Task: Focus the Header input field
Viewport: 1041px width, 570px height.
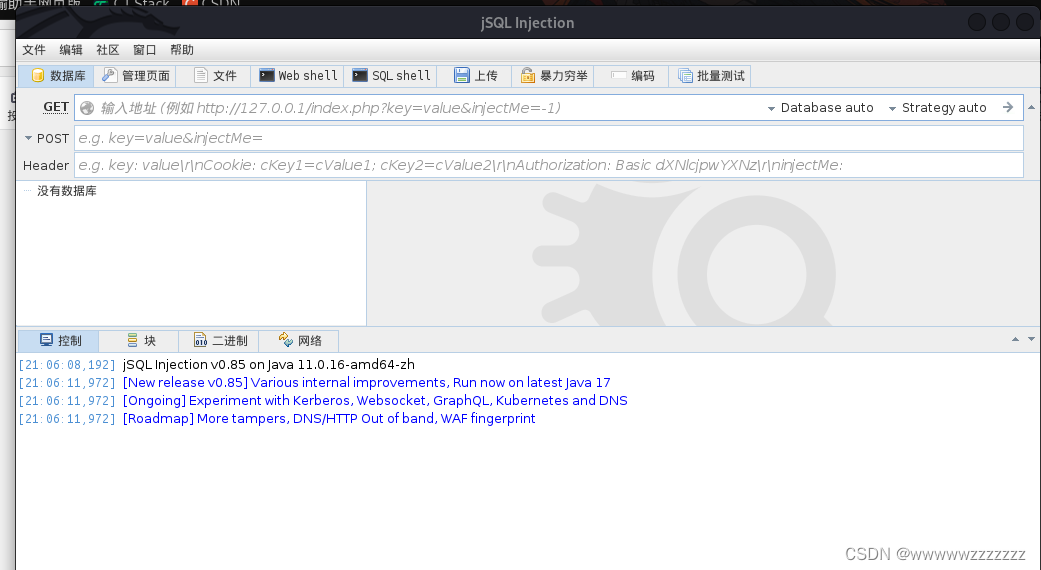Action: 548,165
